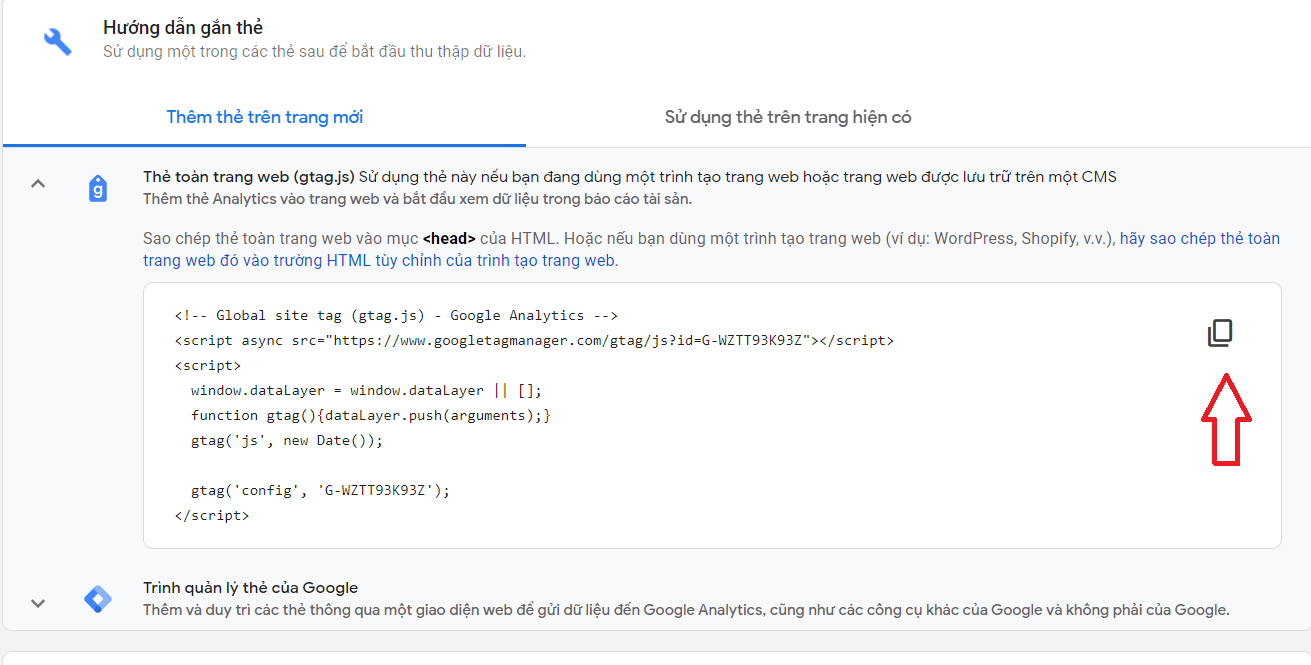Click the Google Tag Manager diamond icon

(x=98, y=600)
